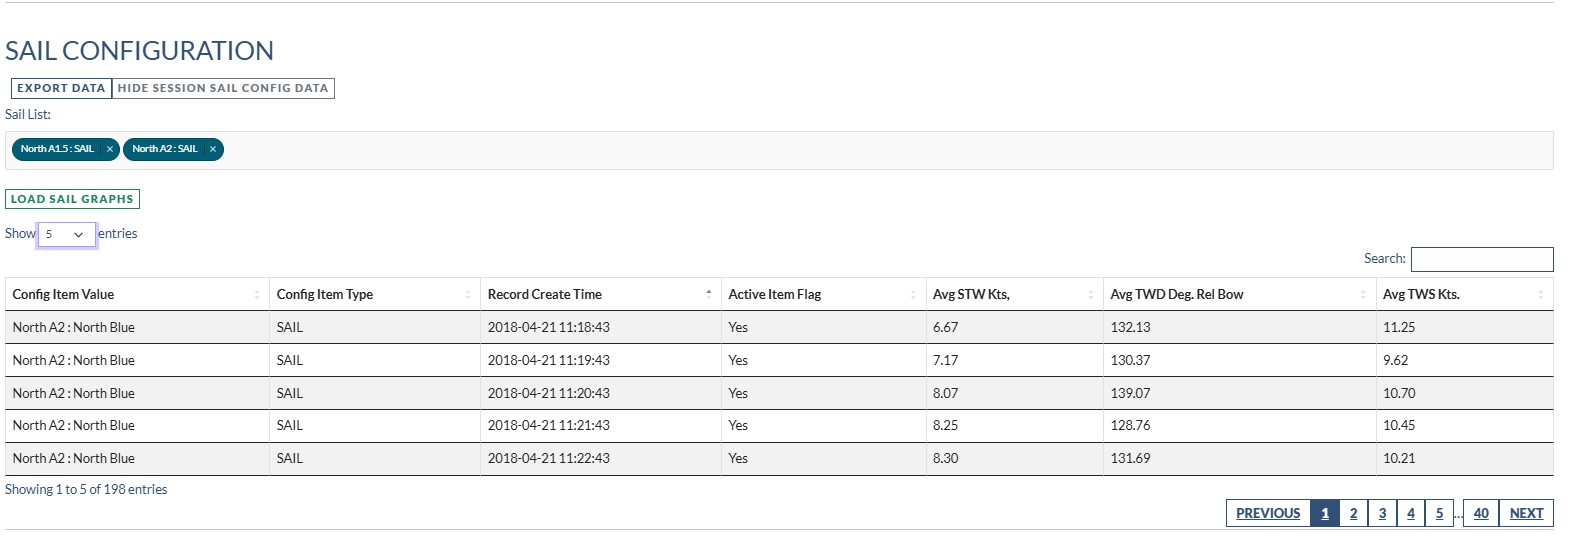Jump to page 40 of results

point(1480,513)
